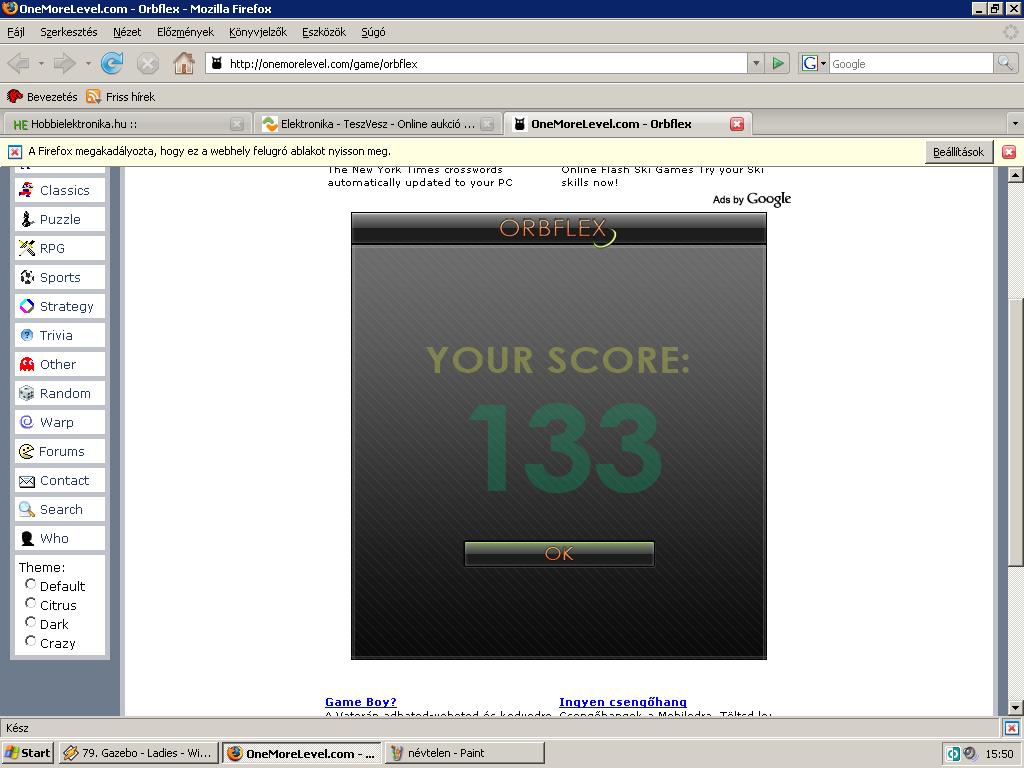Viewport: 1024px width, 768px height.
Task: Pick a Random game from sidebar
Action: point(59,393)
